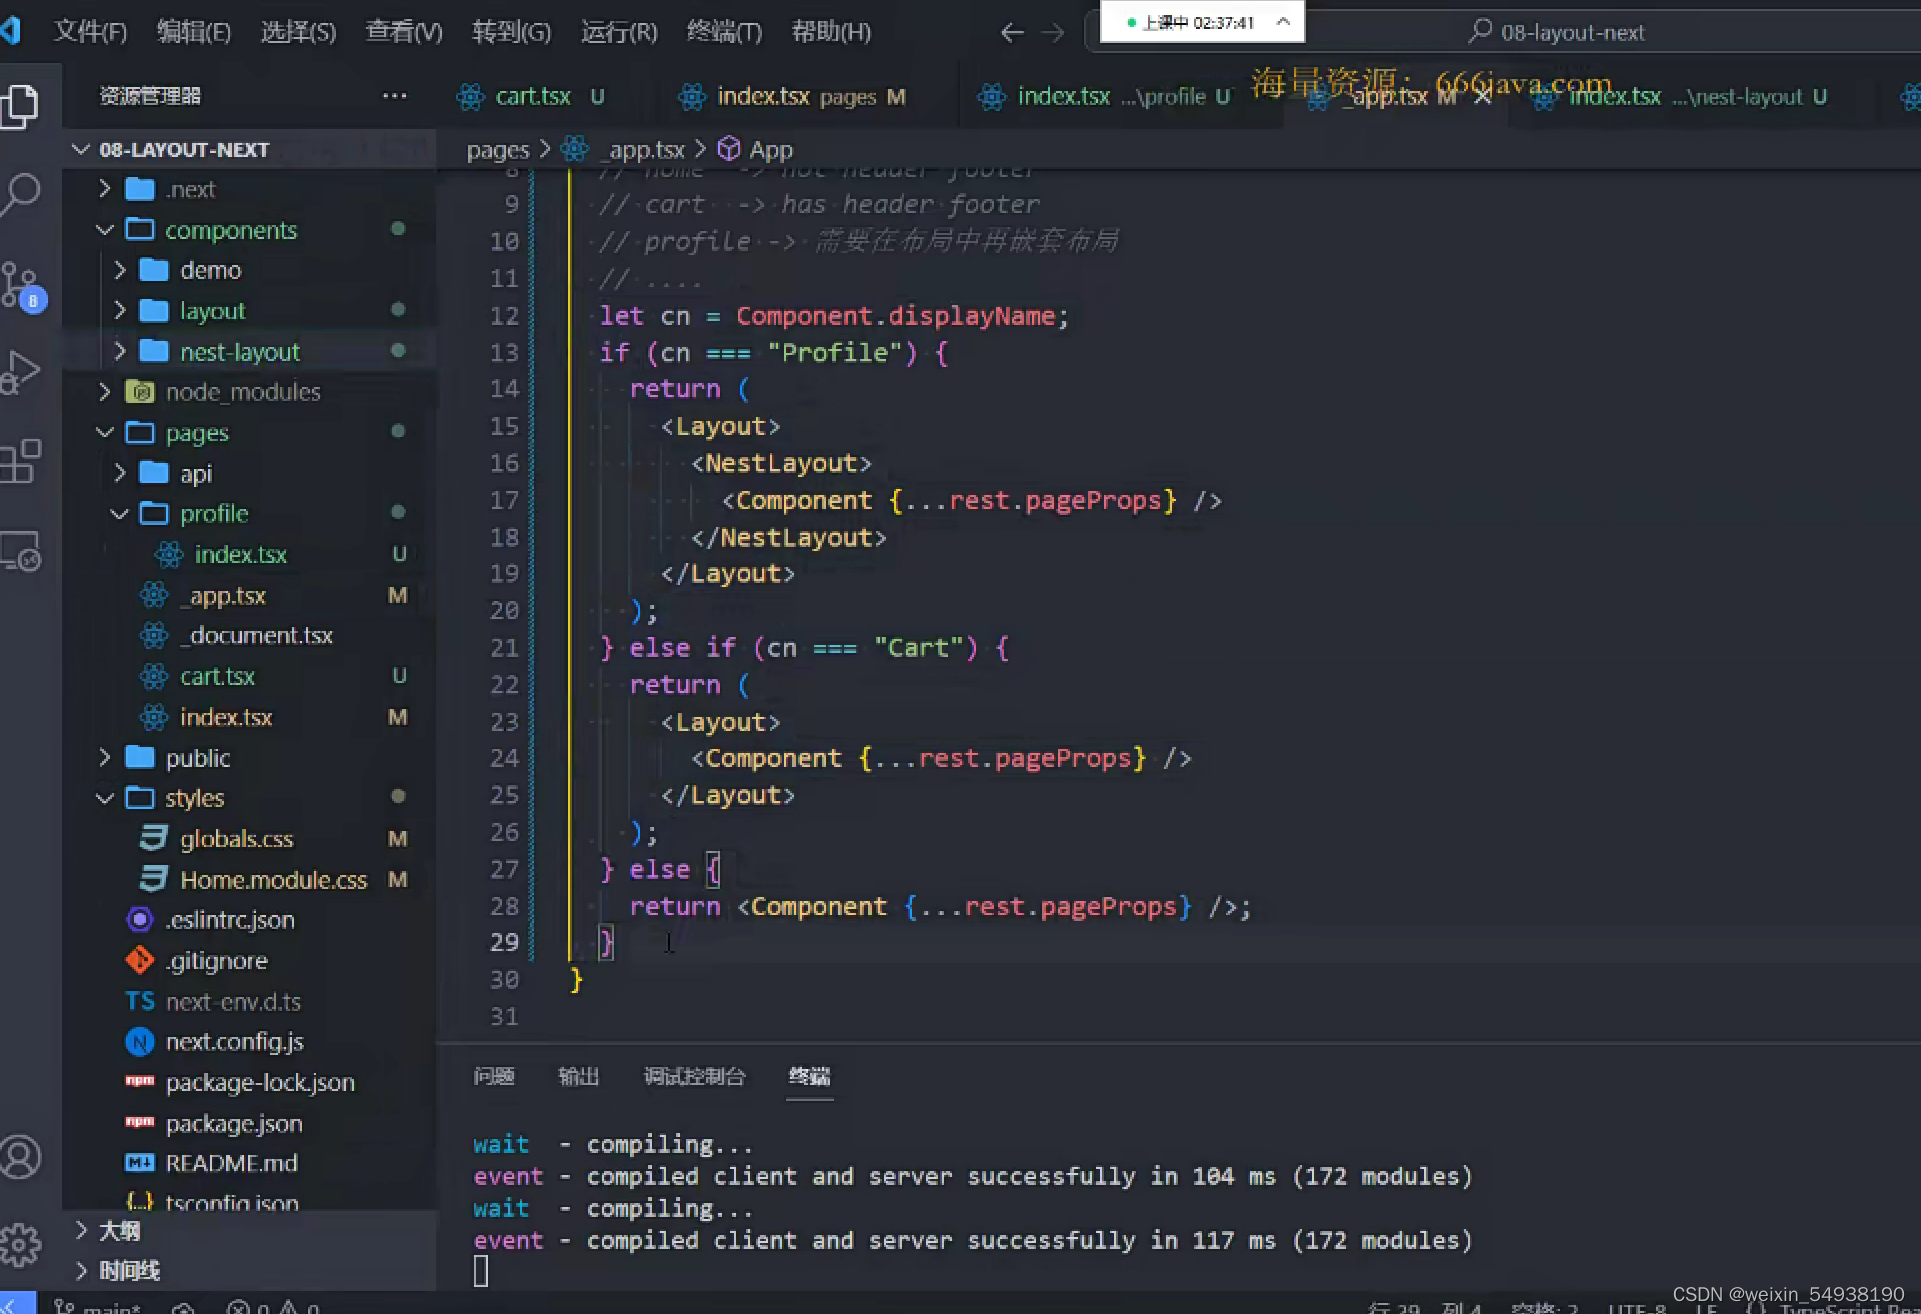Collapse the pages folder
This screenshot has height=1314, width=1921.
pyautogui.click(x=104, y=432)
